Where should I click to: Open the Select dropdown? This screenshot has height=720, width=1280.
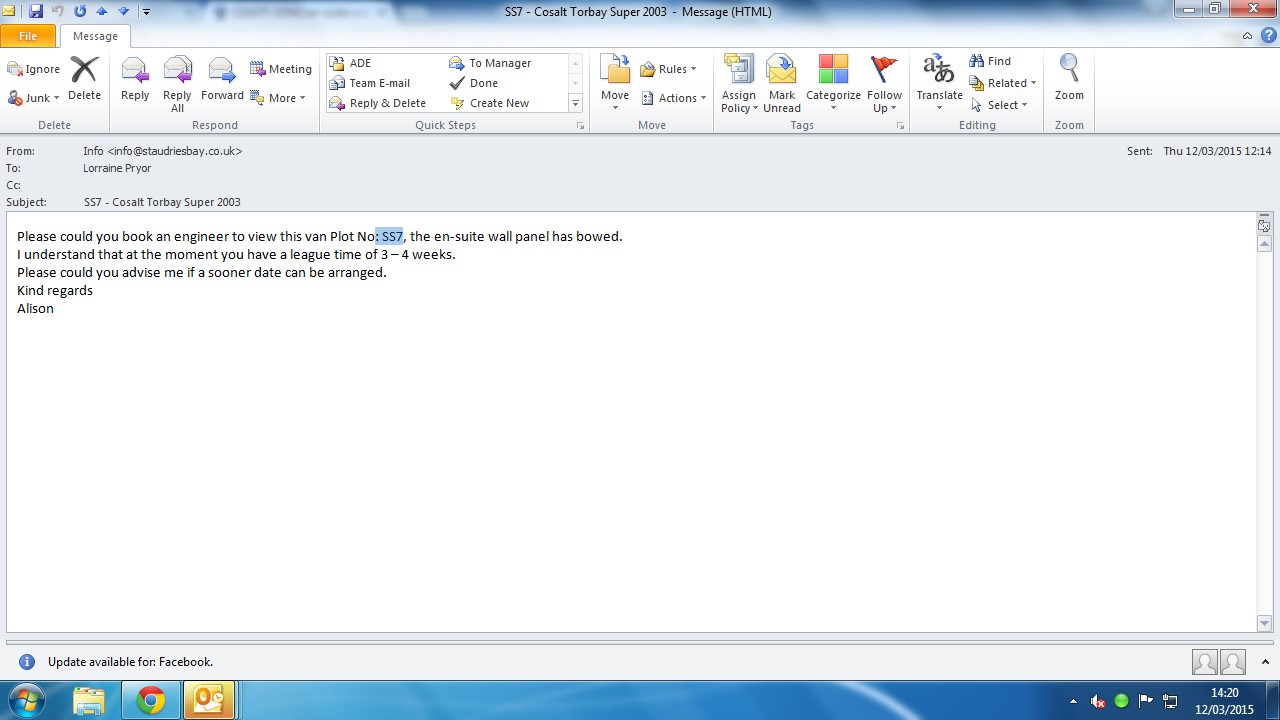(x=998, y=105)
